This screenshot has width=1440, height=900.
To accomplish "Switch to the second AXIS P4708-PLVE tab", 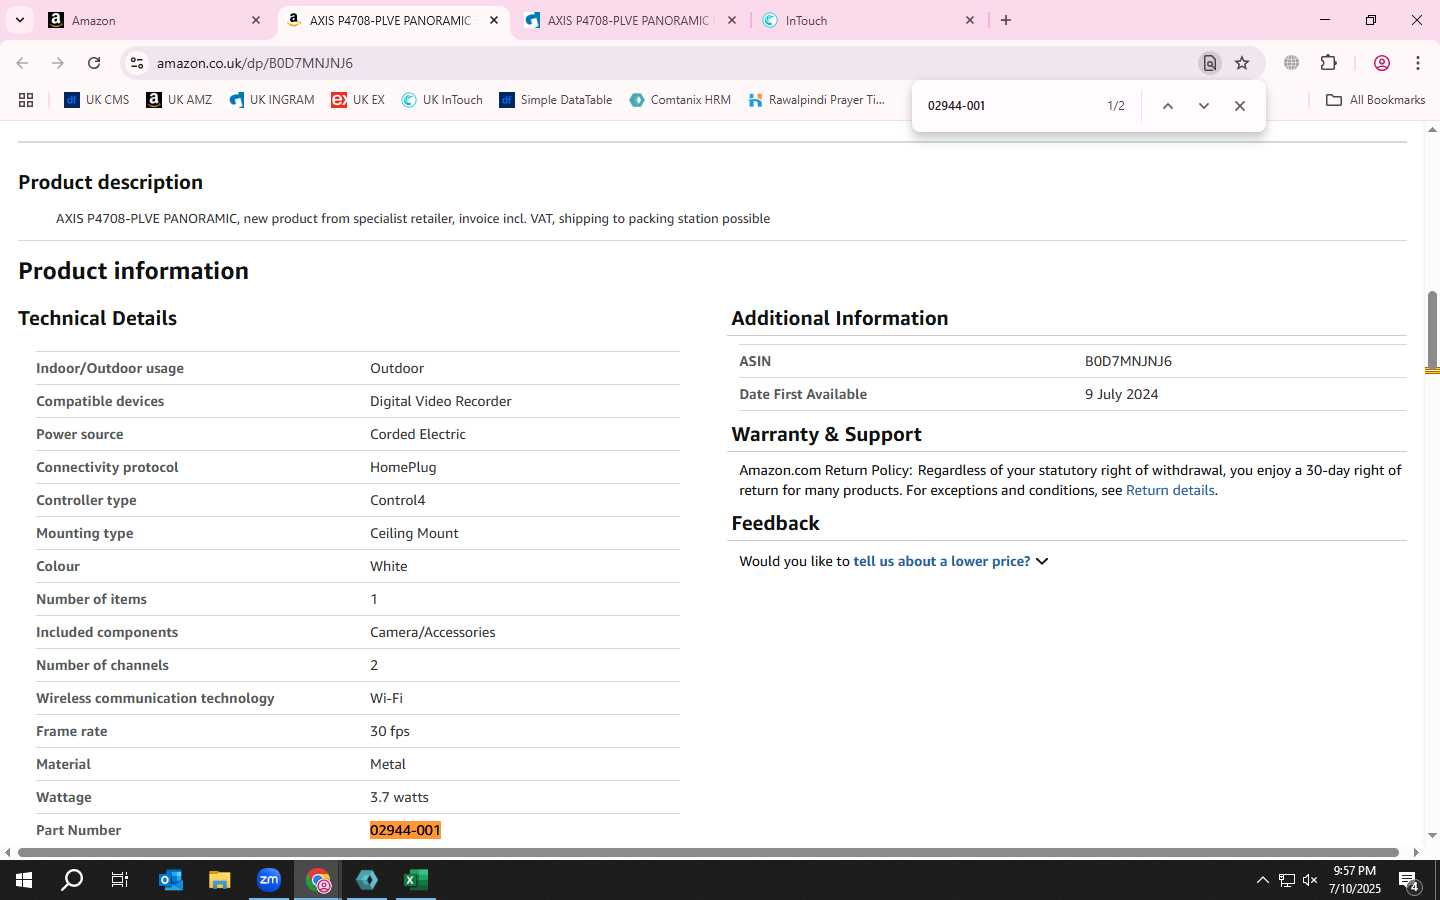I will point(631,20).
